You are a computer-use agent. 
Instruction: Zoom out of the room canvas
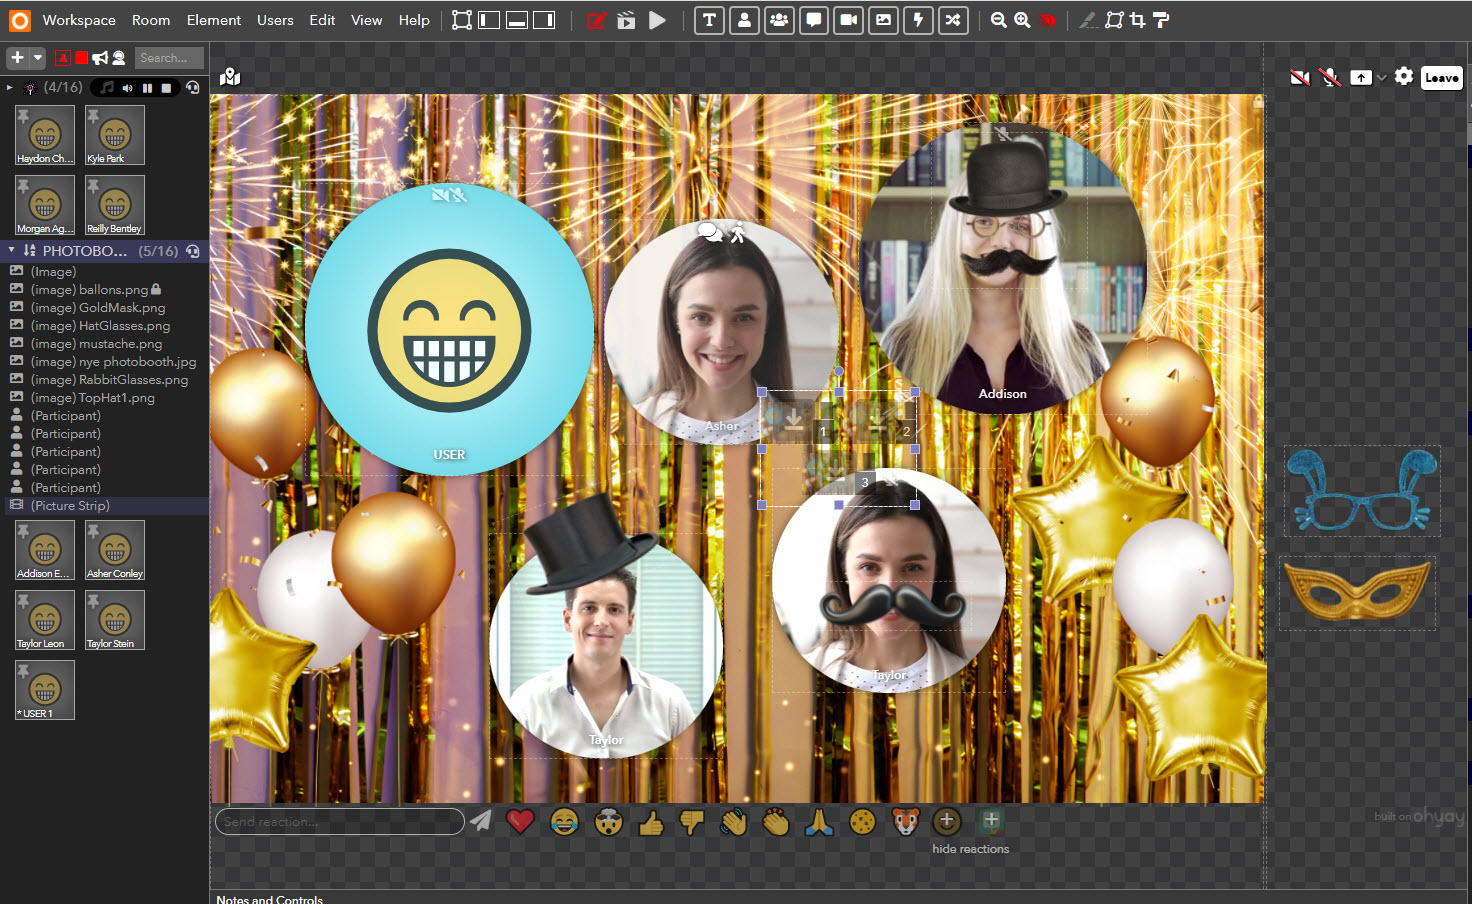point(998,20)
